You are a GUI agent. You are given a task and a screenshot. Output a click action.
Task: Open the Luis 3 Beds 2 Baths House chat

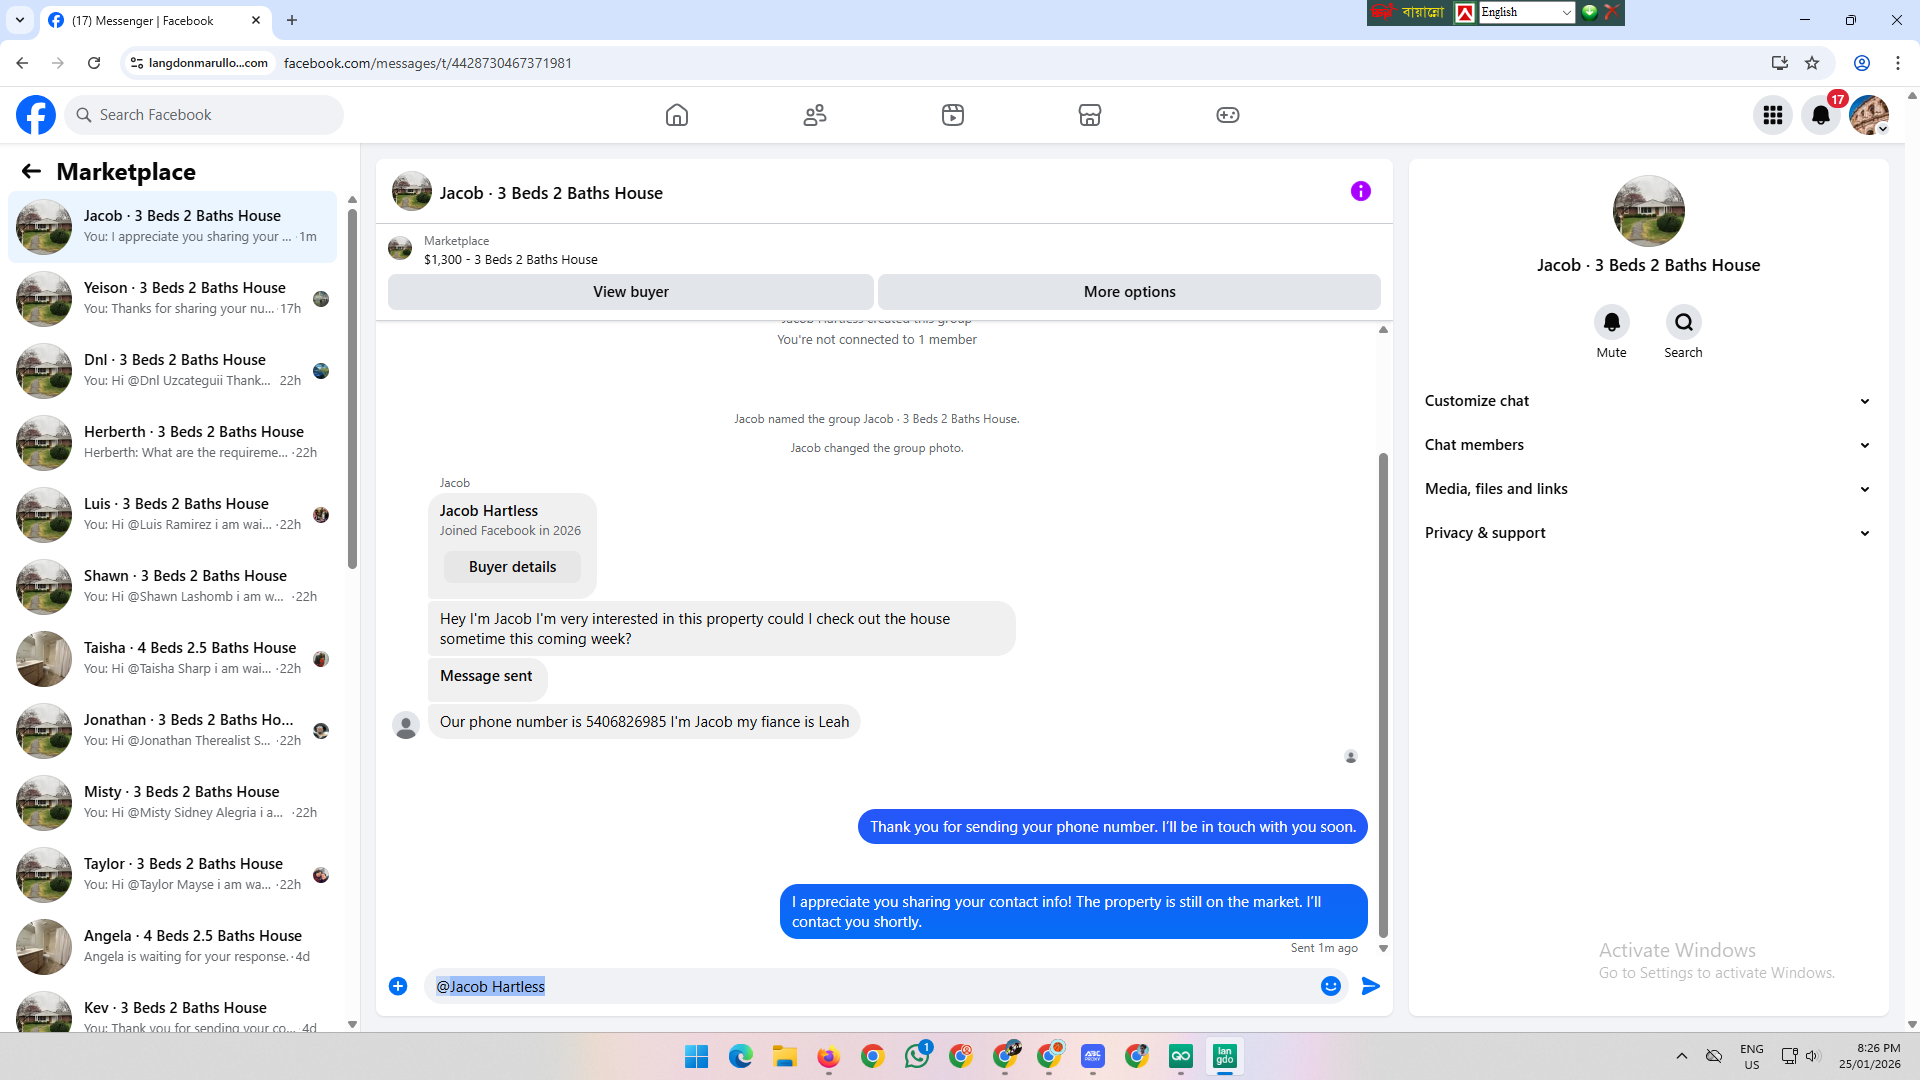[x=173, y=514]
